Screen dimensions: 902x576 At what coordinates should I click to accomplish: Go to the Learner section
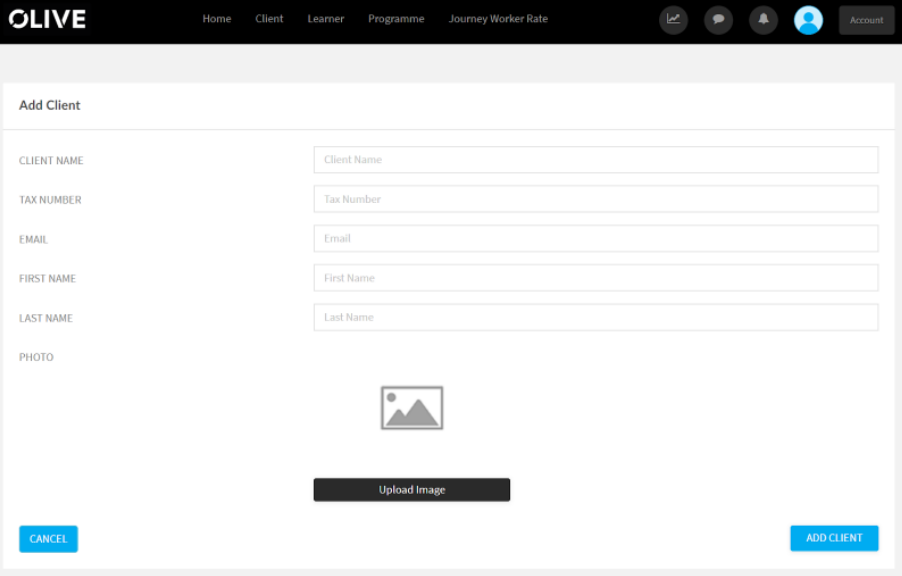[325, 18]
